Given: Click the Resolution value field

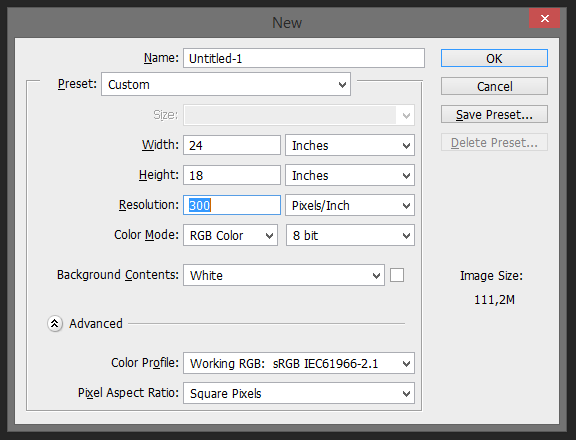Looking at the screenshot, I should [x=232, y=205].
